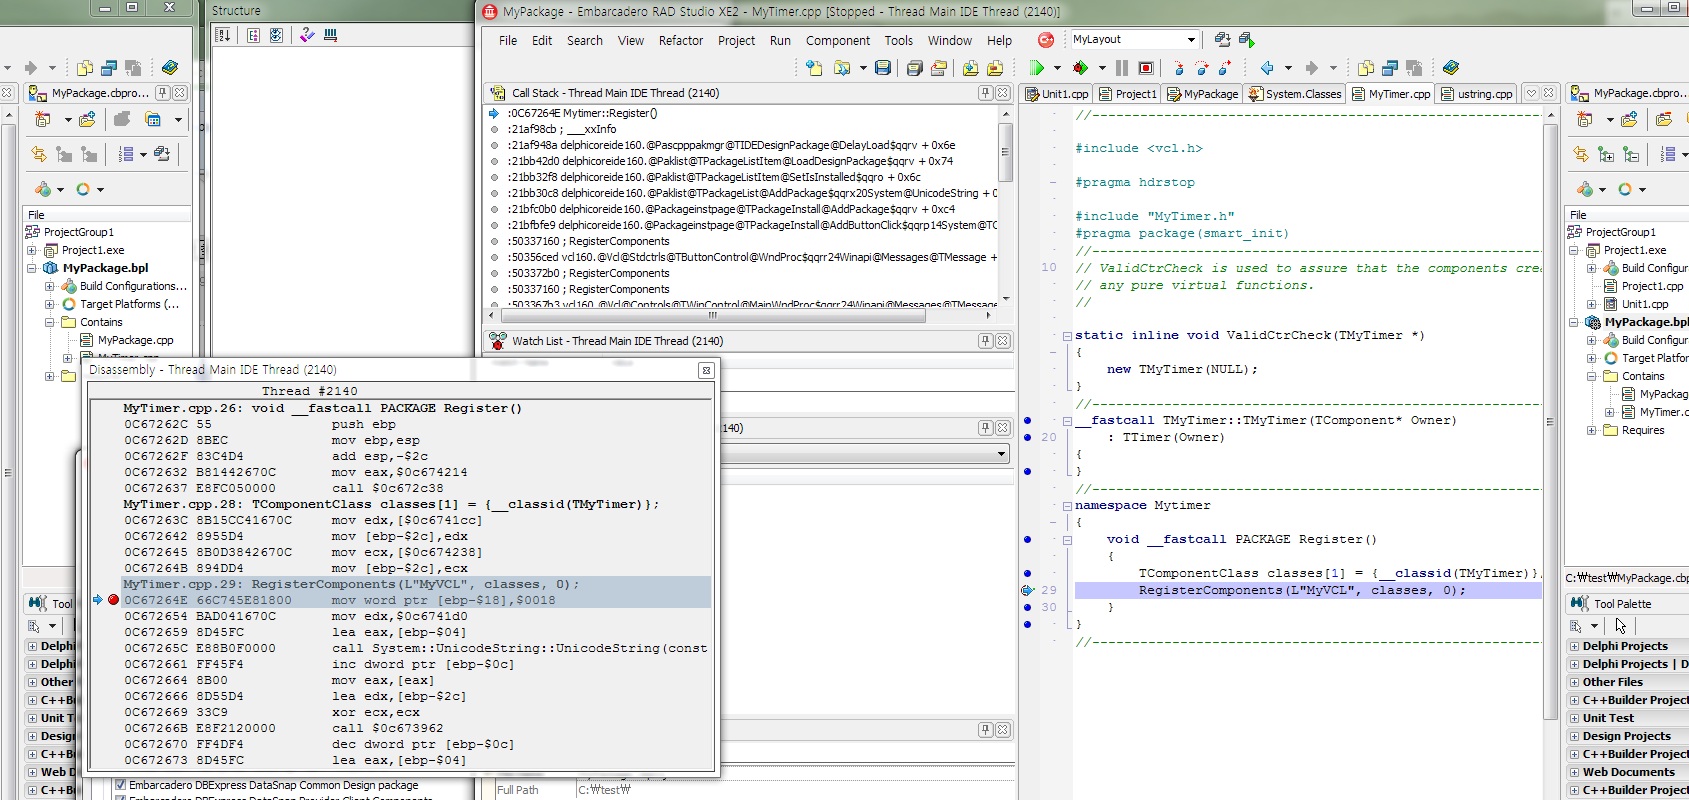Click the blue Back navigation arrow
The height and width of the screenshot is (800, 1689).
(1267, 68)
